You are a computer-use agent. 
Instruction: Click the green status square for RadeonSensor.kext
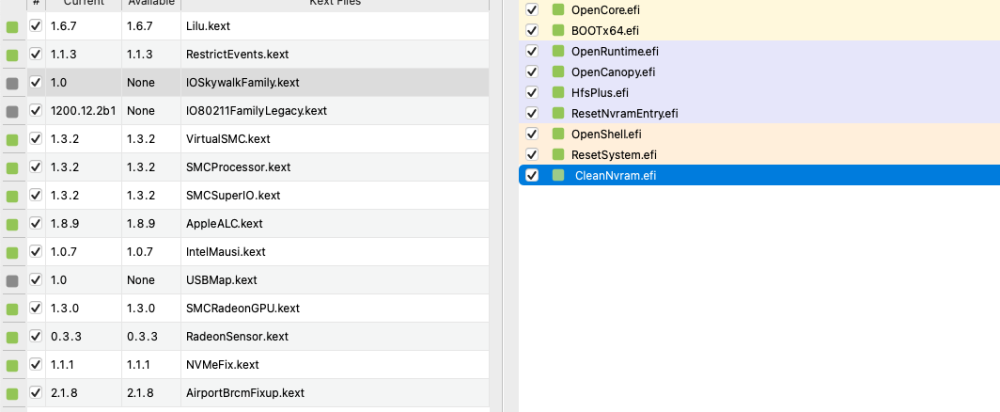tap(12, 337)
